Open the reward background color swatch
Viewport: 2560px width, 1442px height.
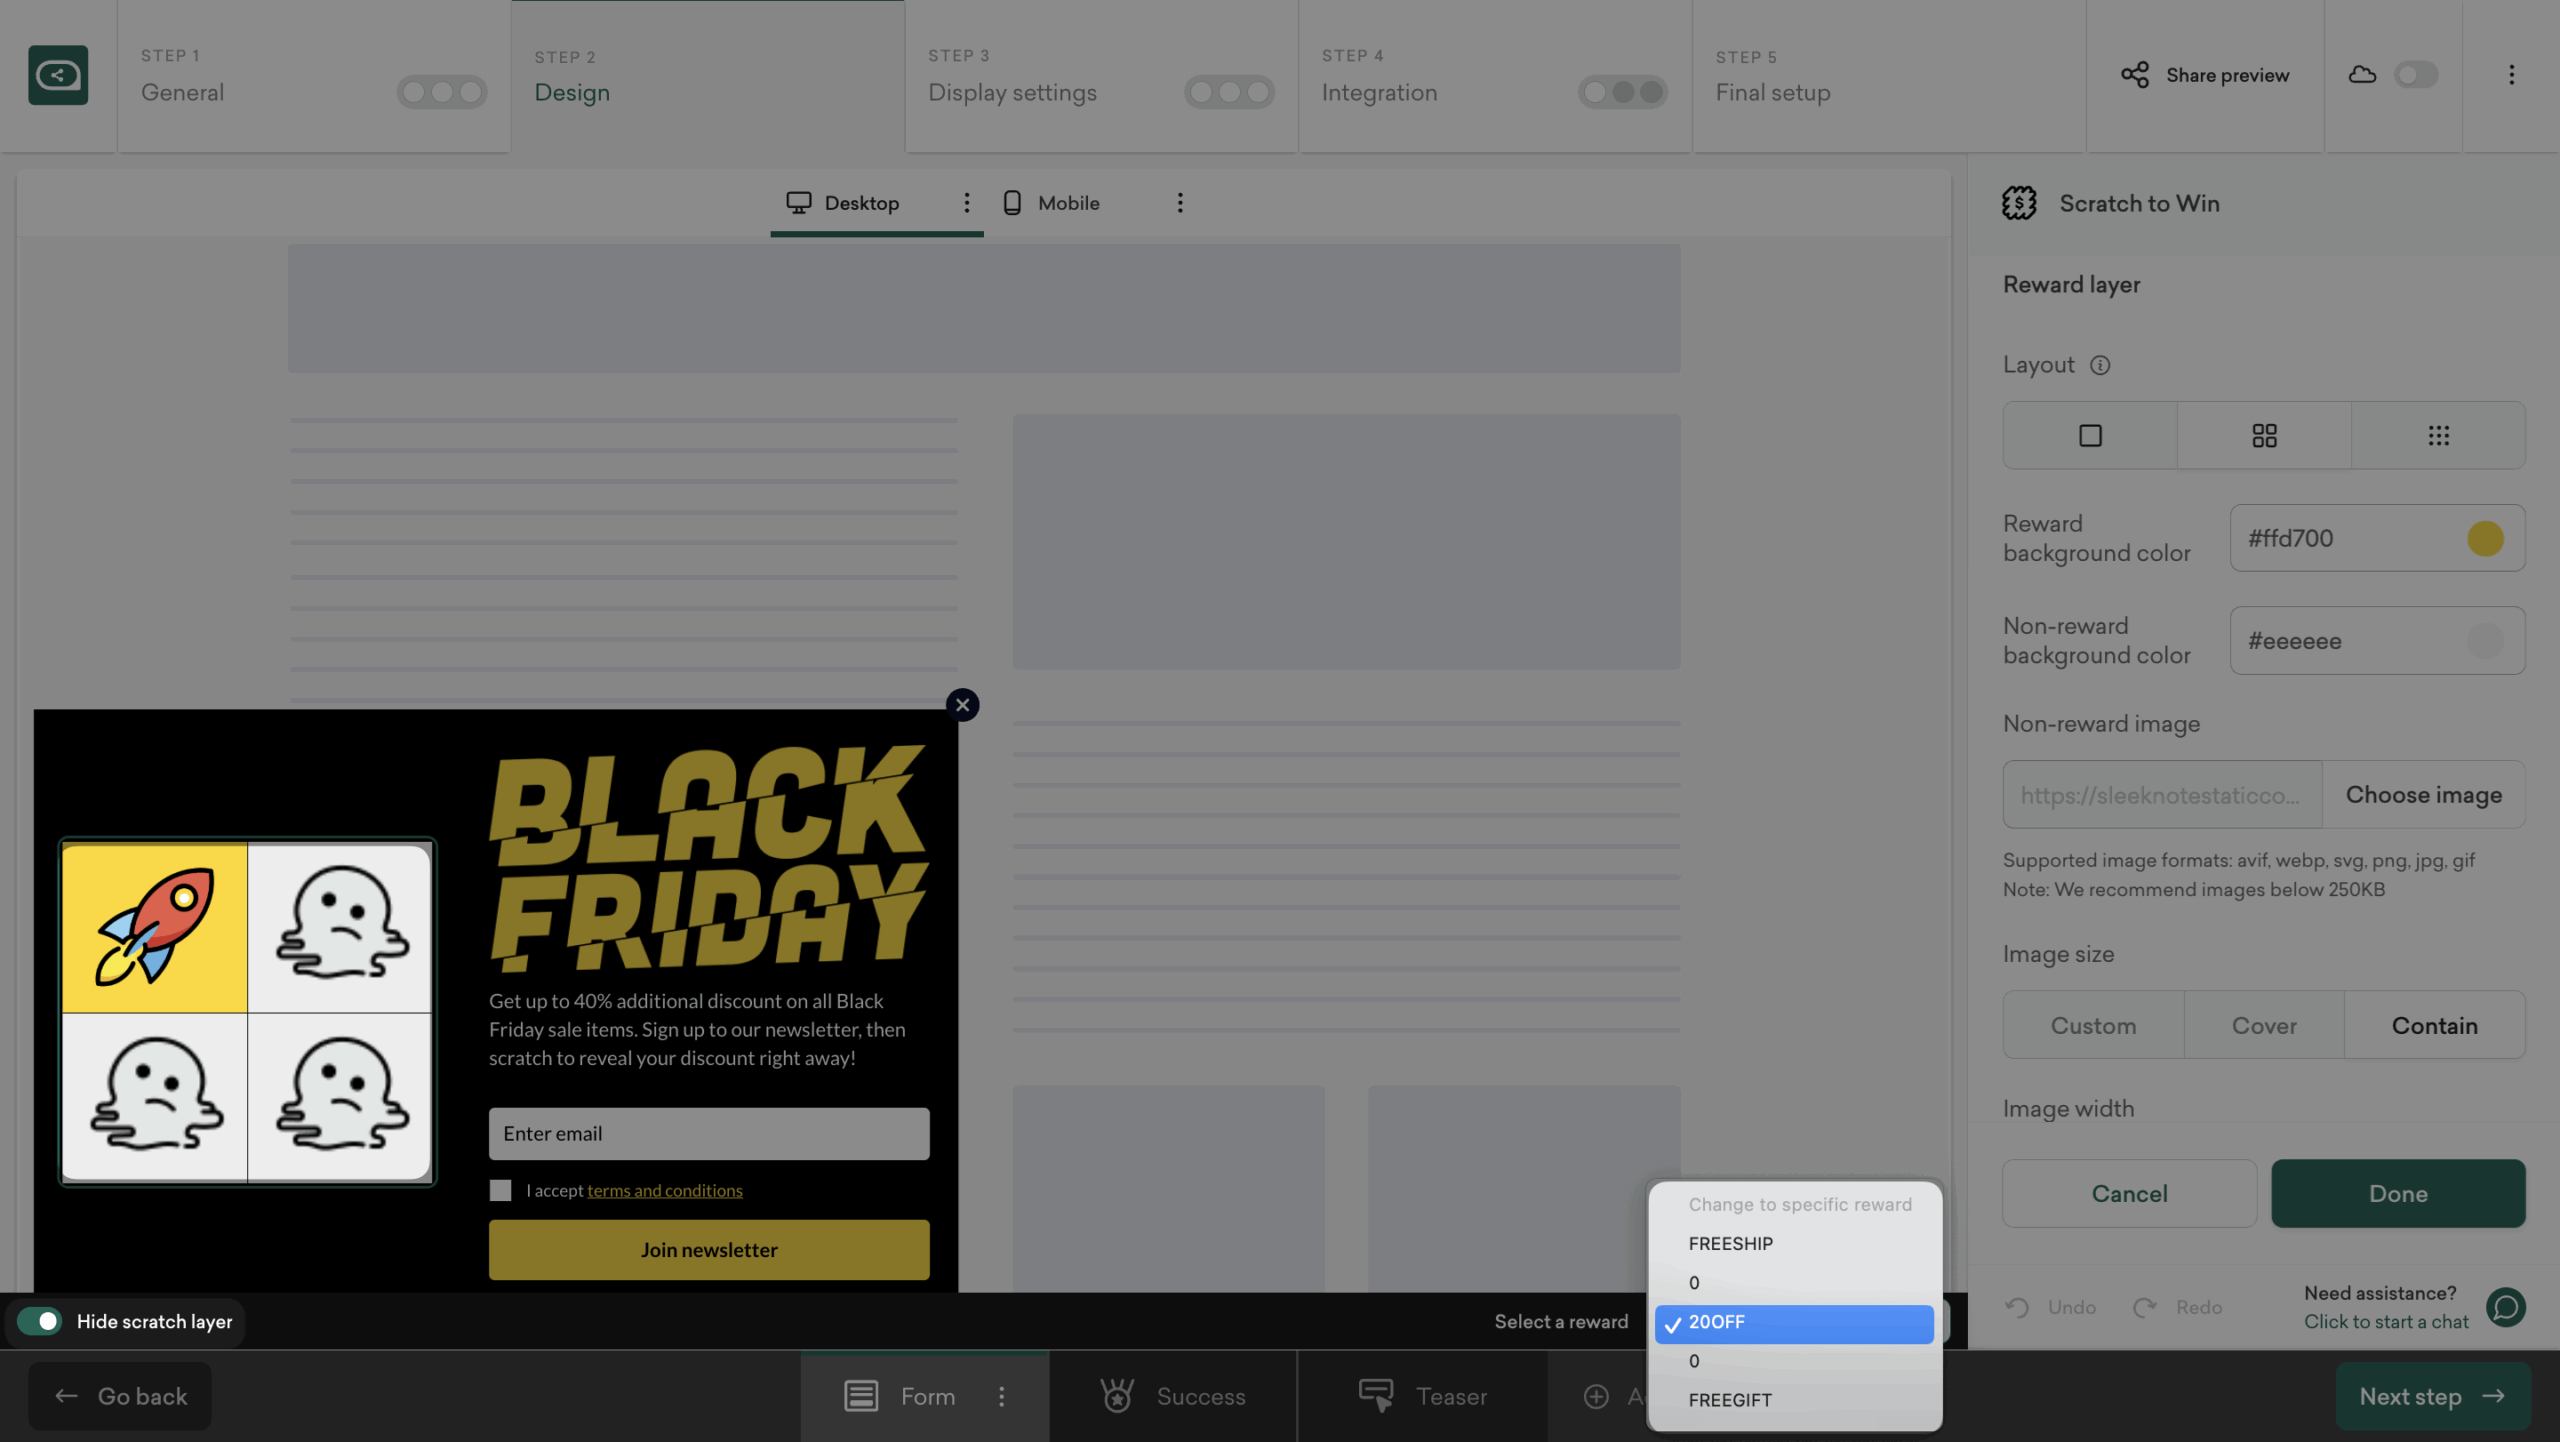pos(2485,539)
